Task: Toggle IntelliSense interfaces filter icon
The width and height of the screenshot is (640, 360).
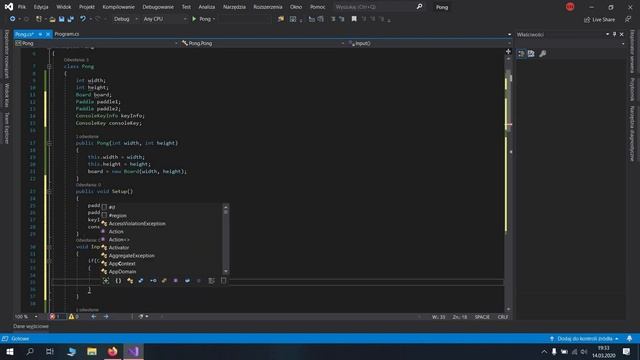Action: 153,280
